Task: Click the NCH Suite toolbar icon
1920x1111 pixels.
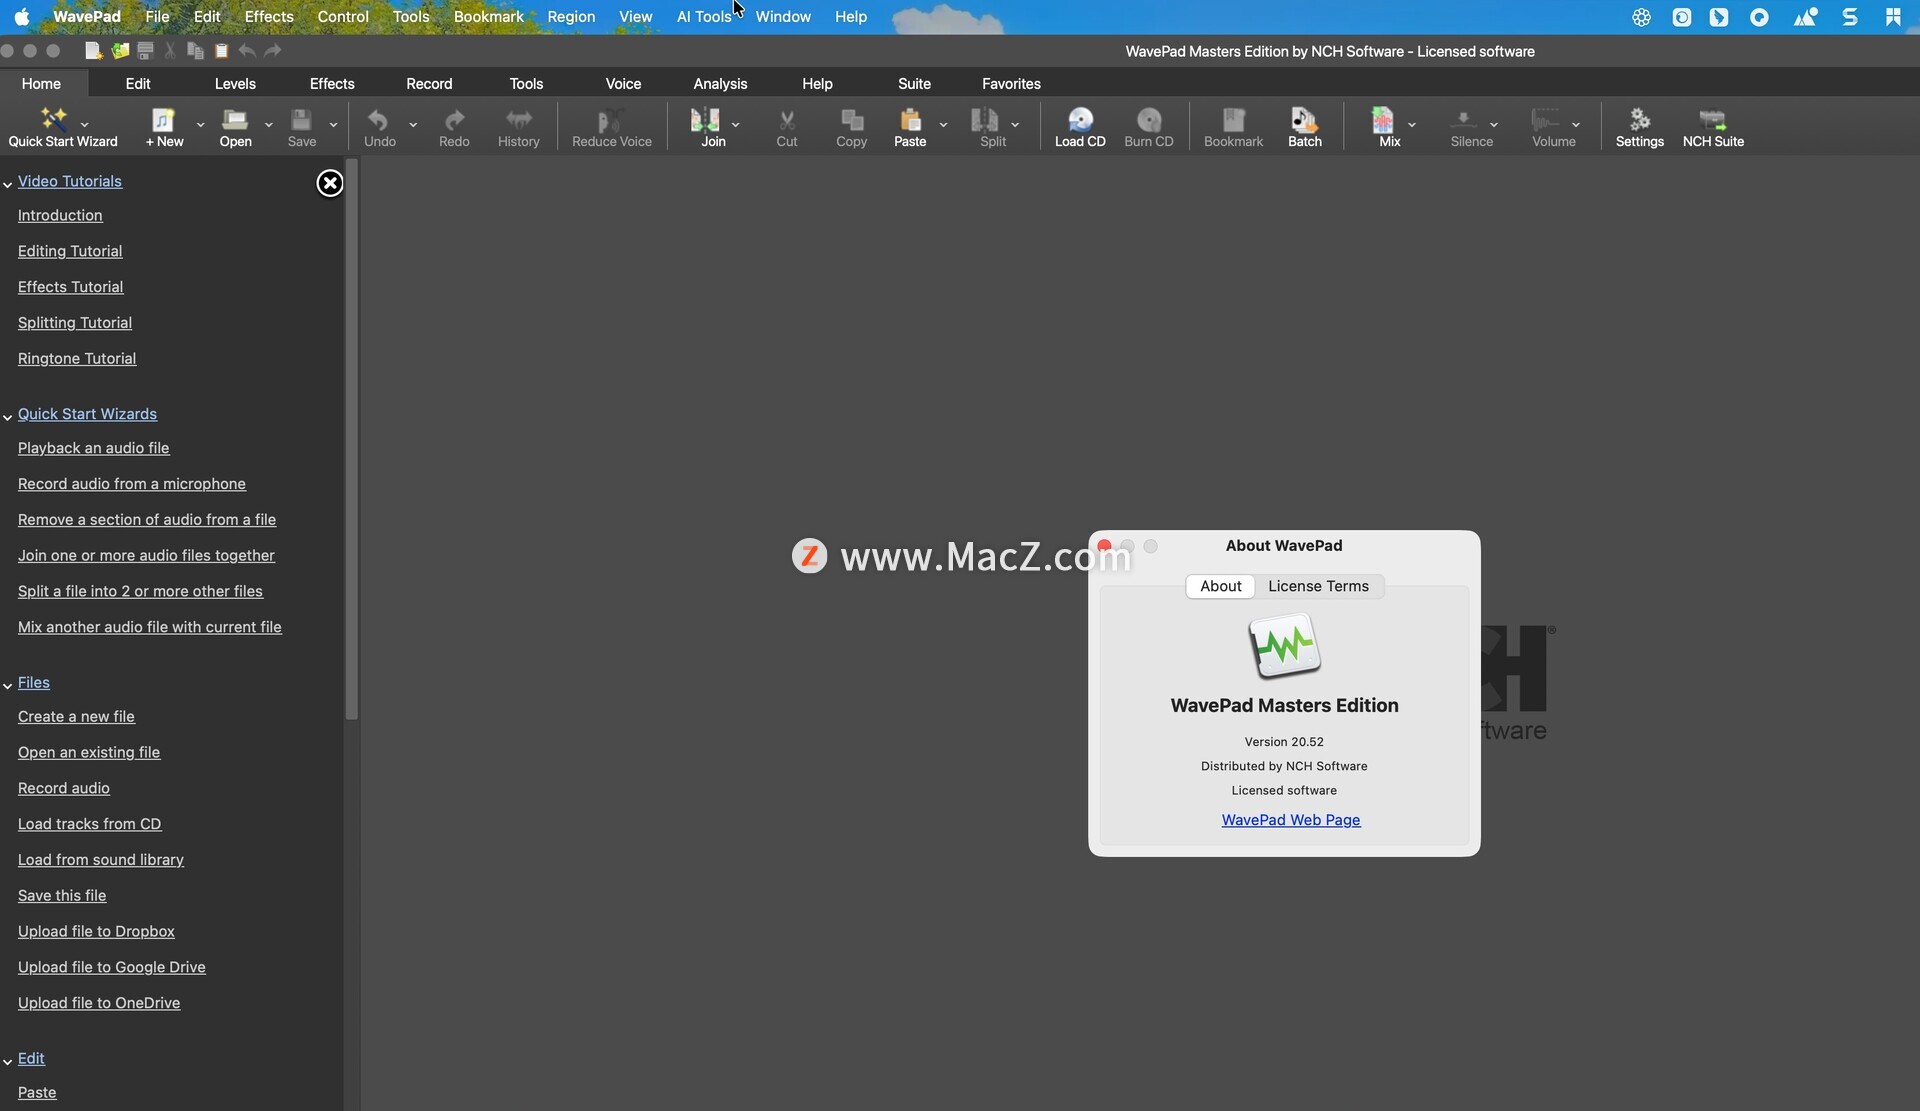Action: (1712, 121)
